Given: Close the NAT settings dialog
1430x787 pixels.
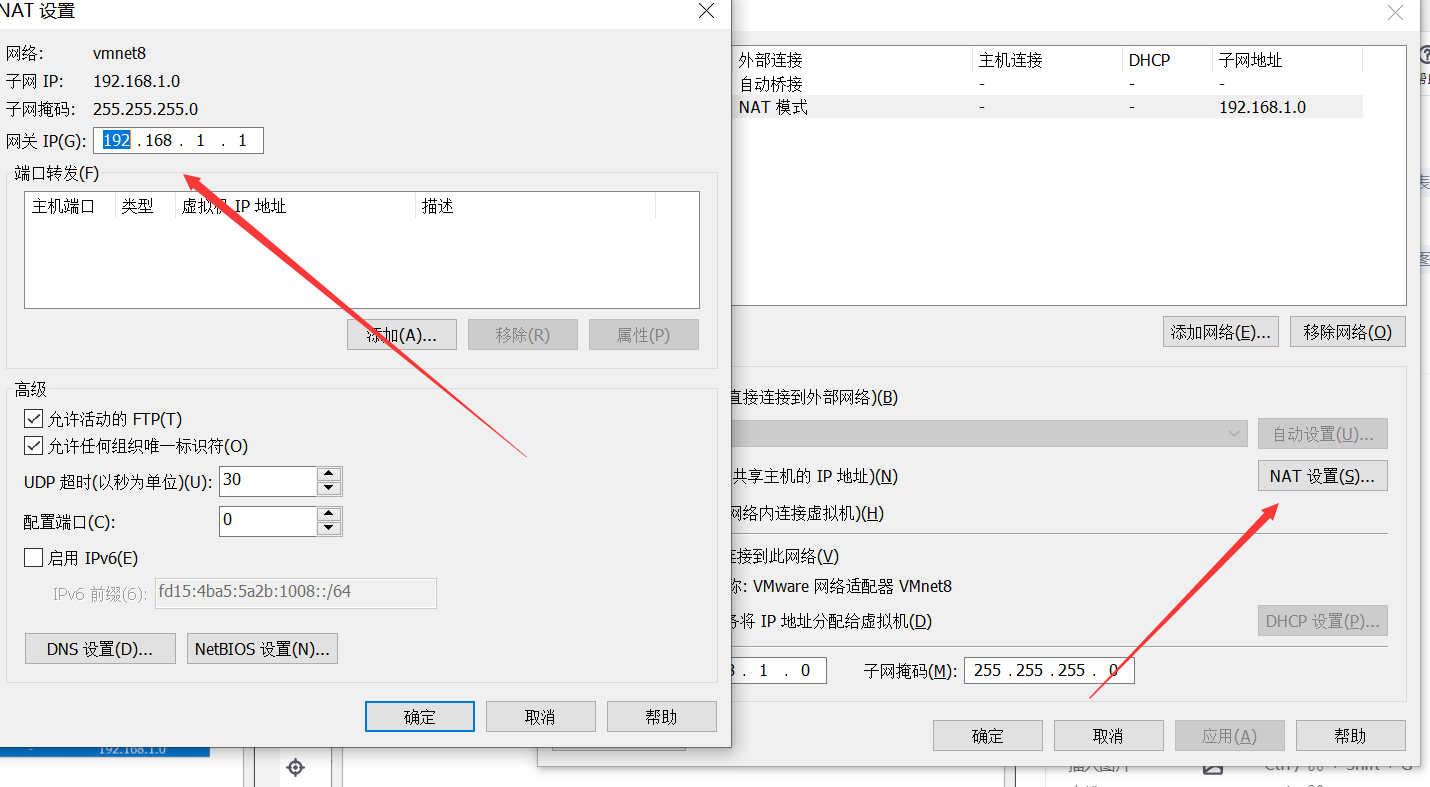Looking at the screenshot, I should (x=706, y=11).
